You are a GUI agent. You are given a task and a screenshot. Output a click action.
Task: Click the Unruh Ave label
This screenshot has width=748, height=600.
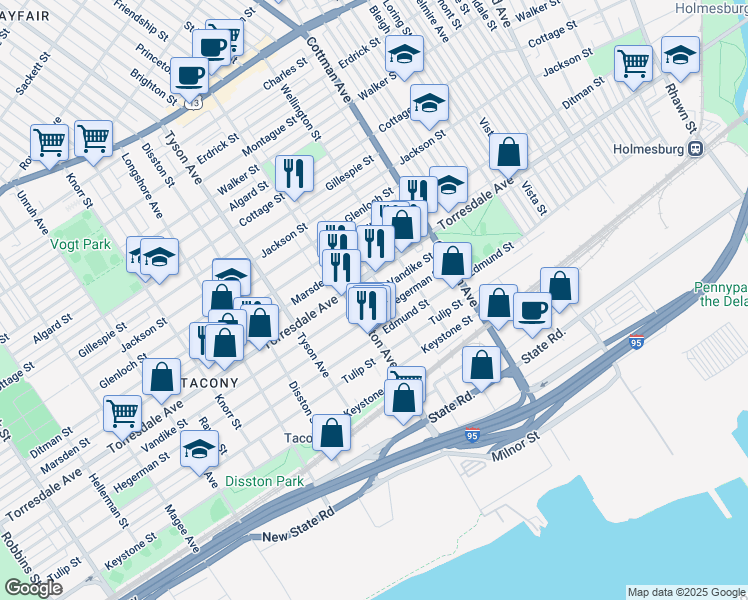coord(32,213)
